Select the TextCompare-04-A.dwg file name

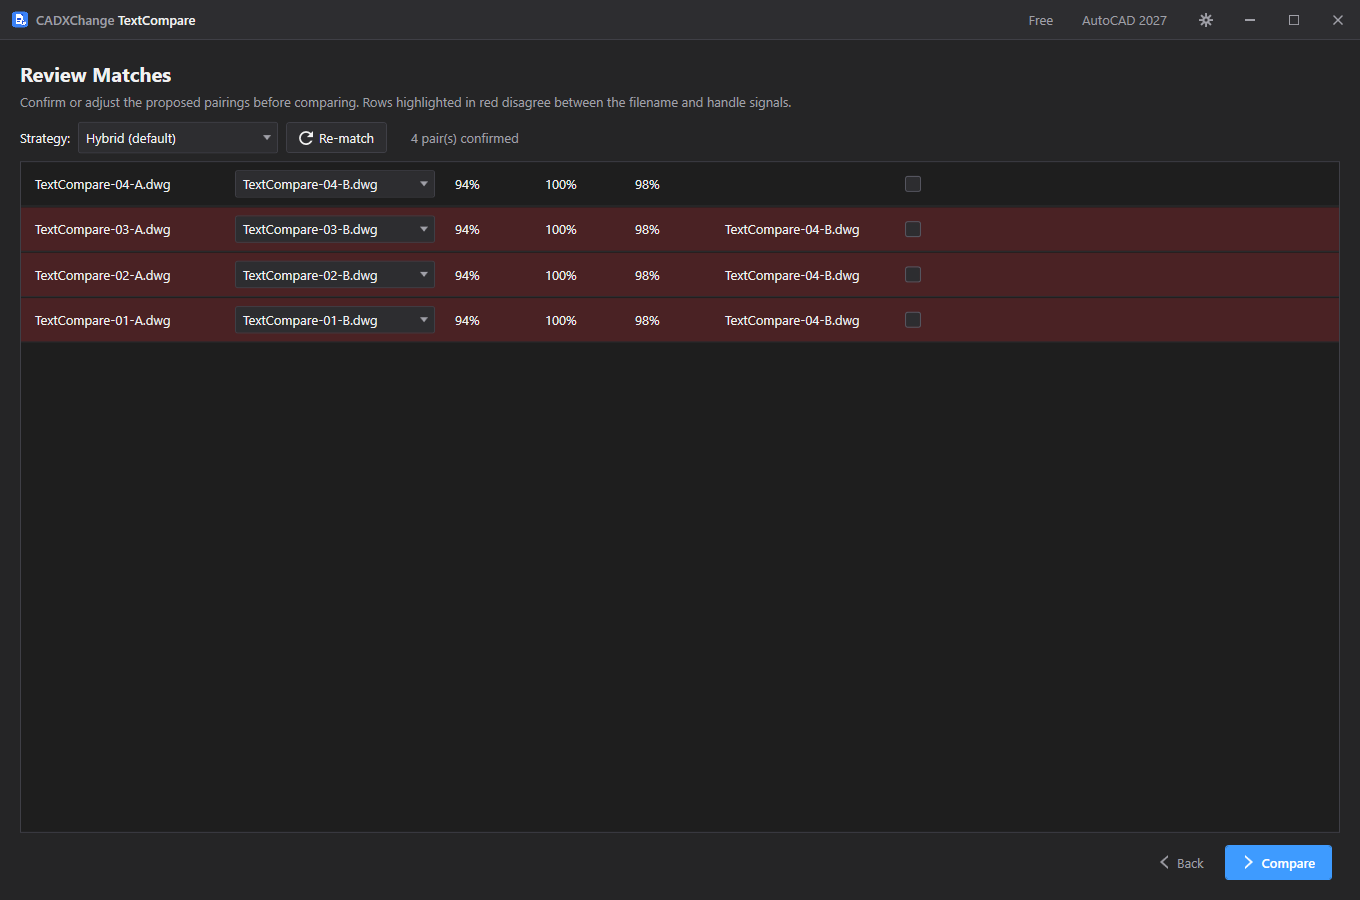103,185
